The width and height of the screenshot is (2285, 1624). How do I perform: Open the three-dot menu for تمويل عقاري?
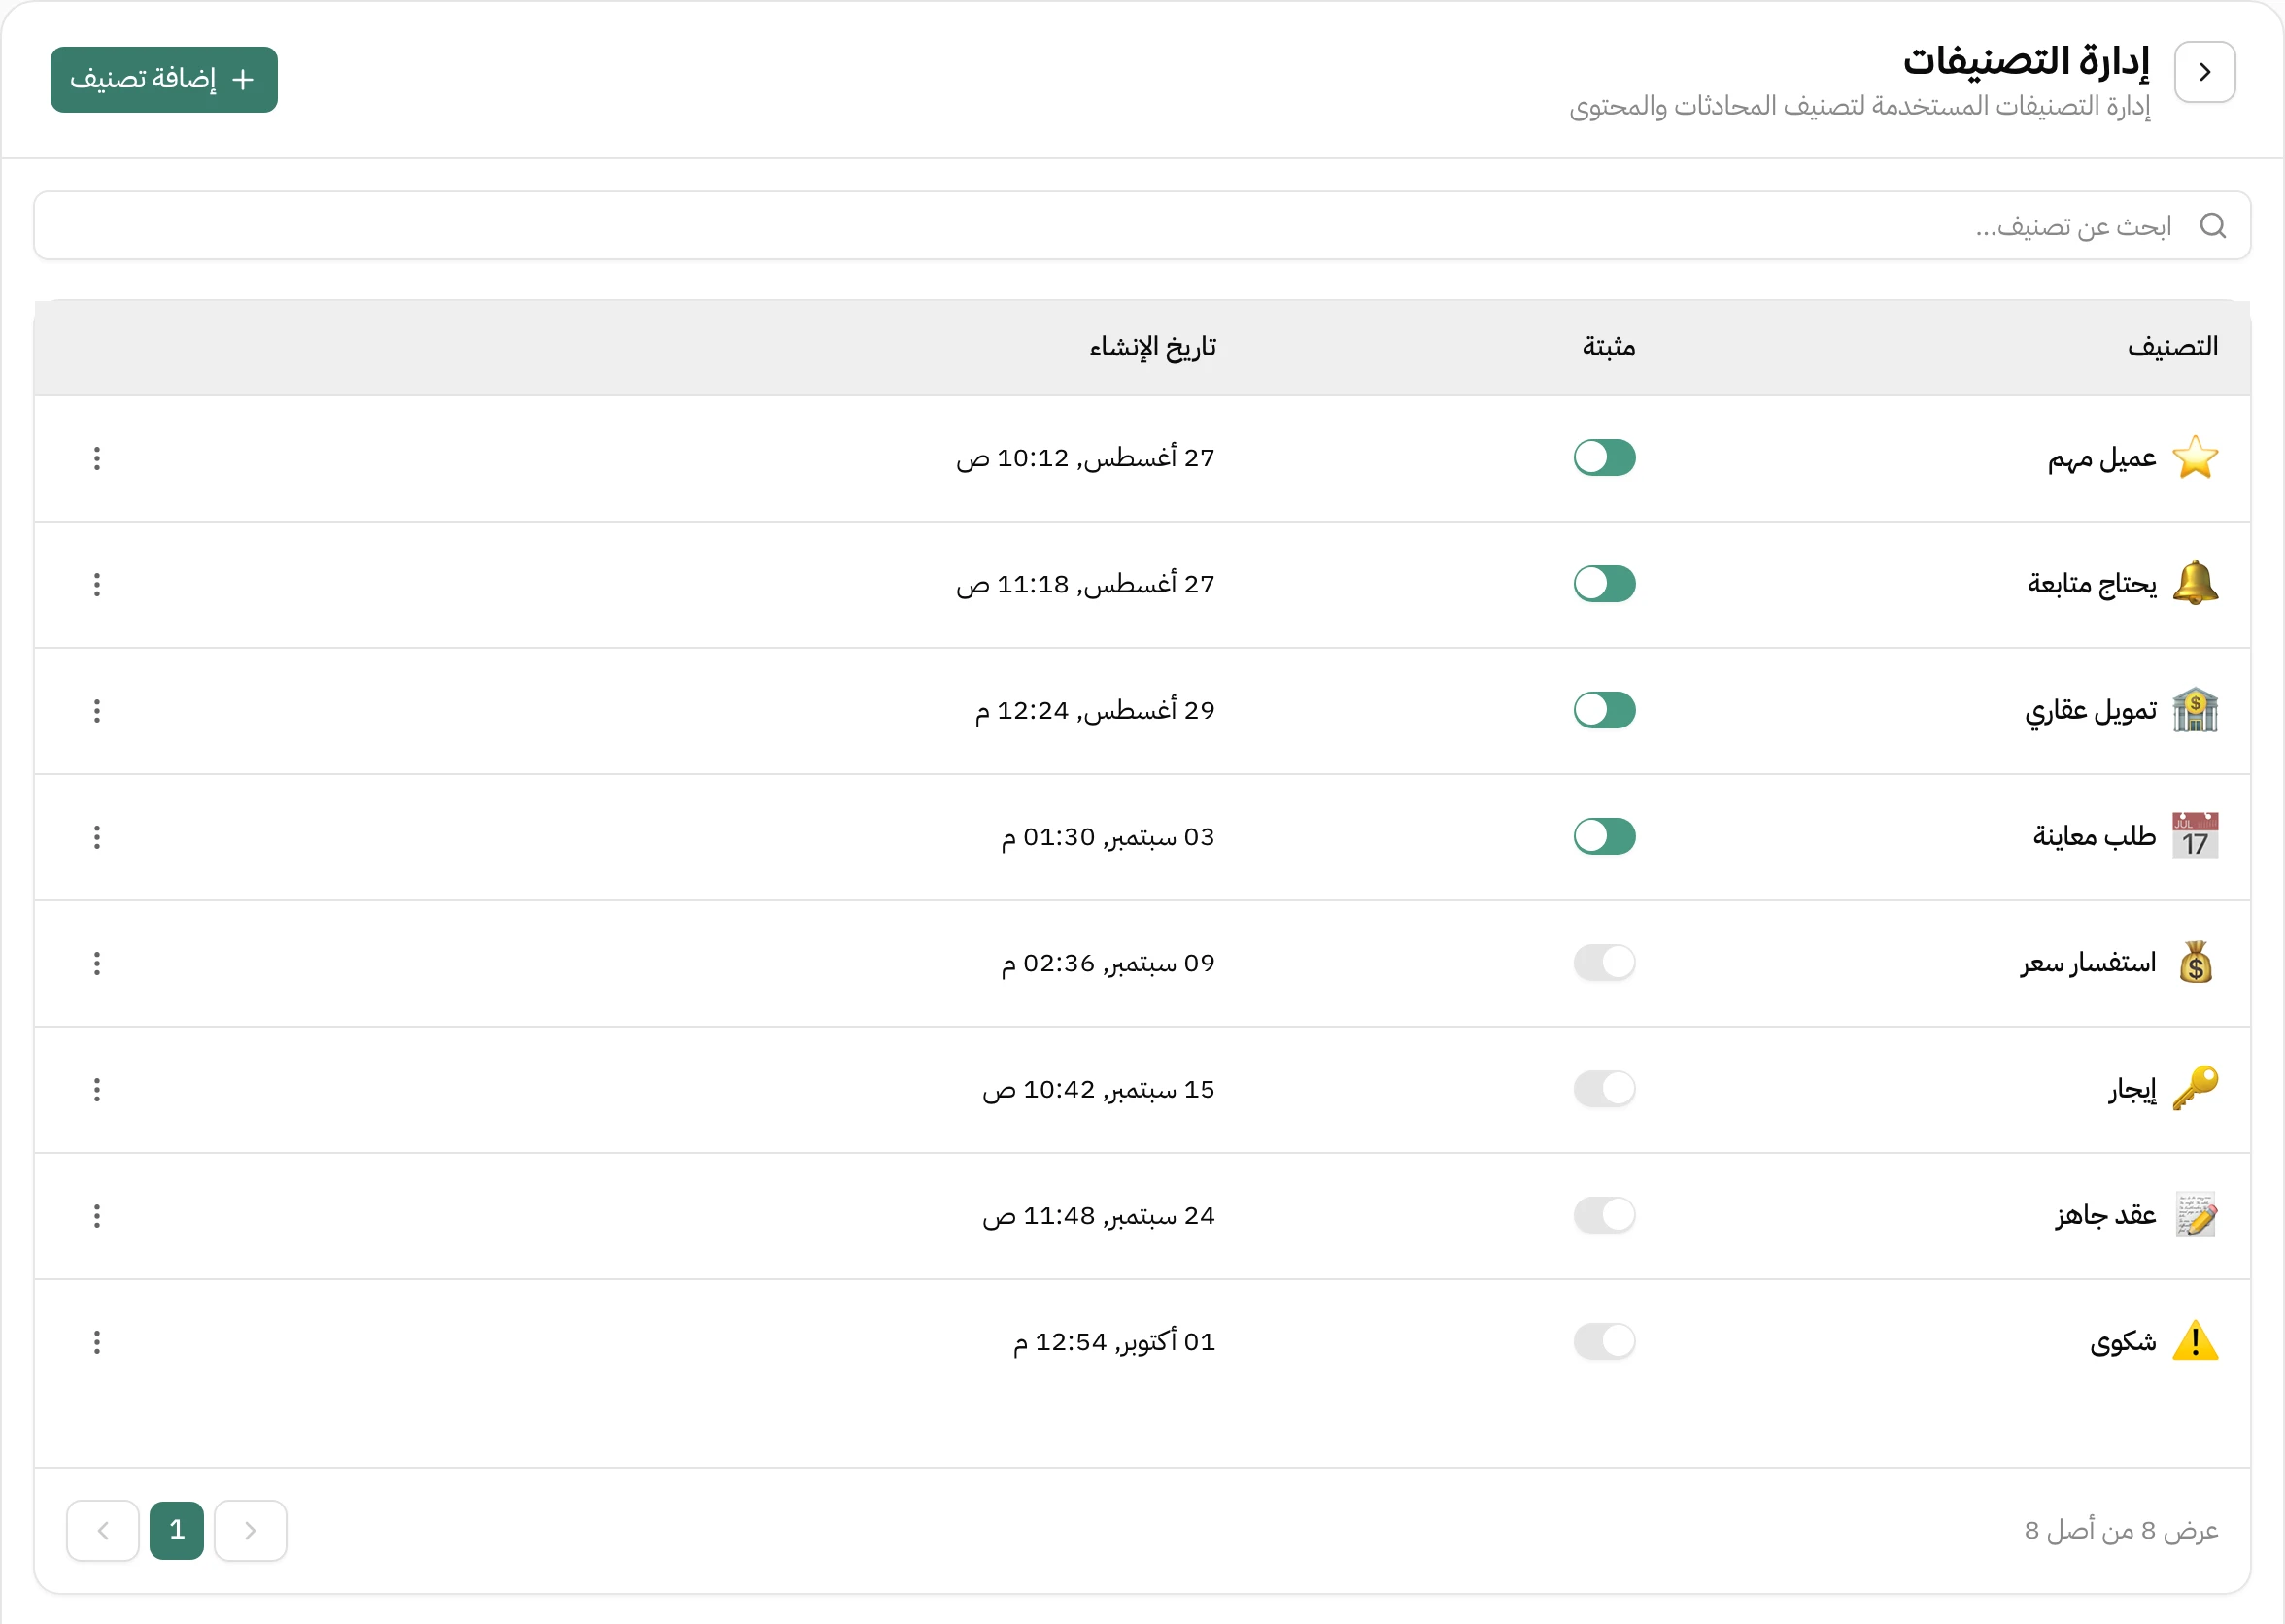click(97, 711)
